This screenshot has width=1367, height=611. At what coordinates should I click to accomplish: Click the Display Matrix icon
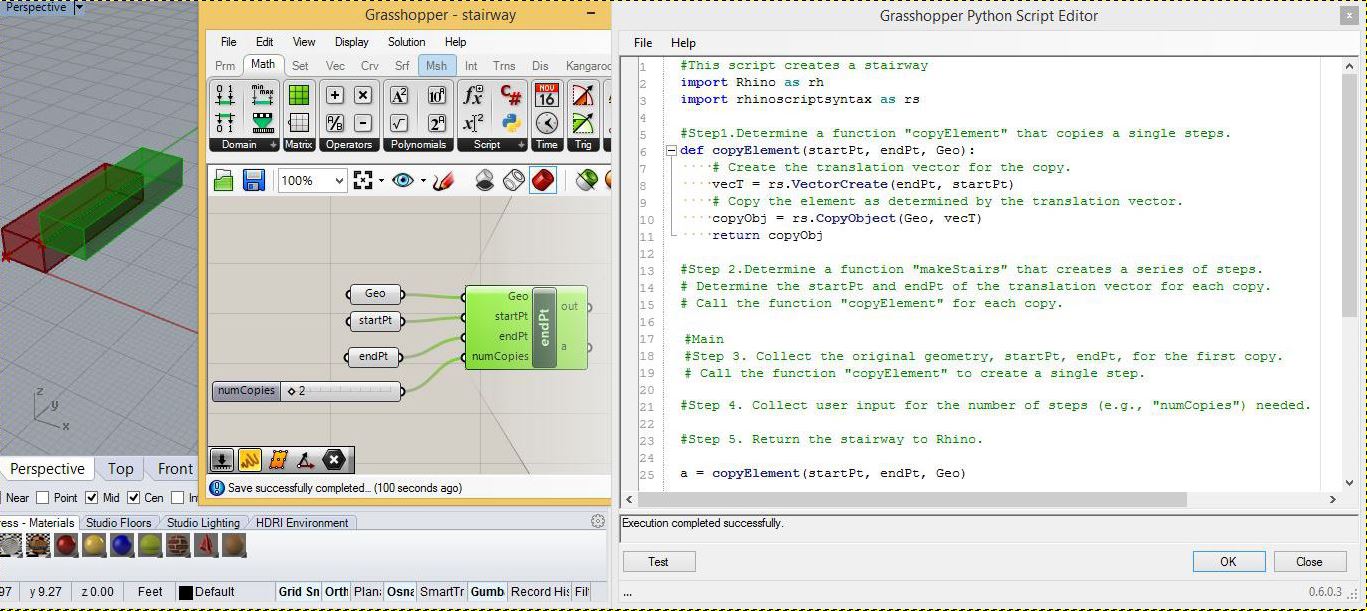[298, 123]
